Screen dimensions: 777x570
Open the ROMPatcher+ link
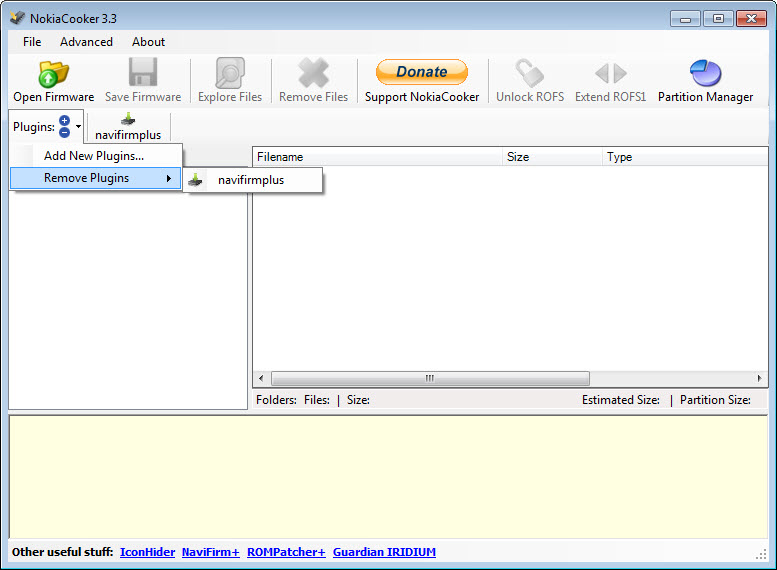click(x=286, y=552)
